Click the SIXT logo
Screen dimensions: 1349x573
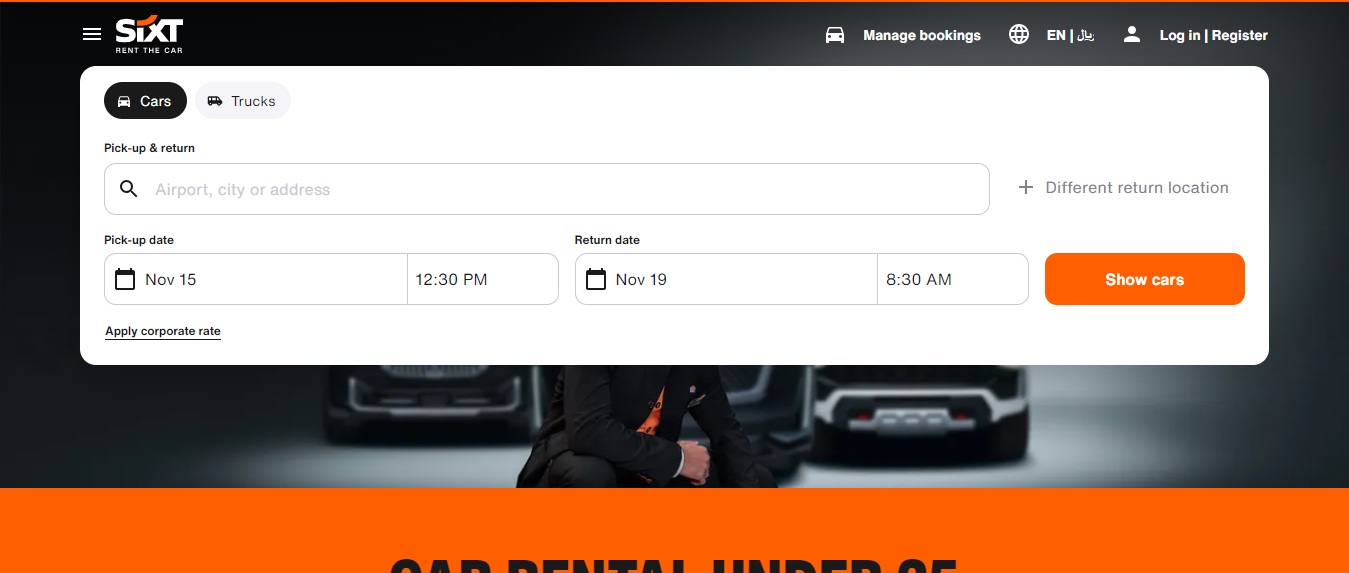[149, 35]
